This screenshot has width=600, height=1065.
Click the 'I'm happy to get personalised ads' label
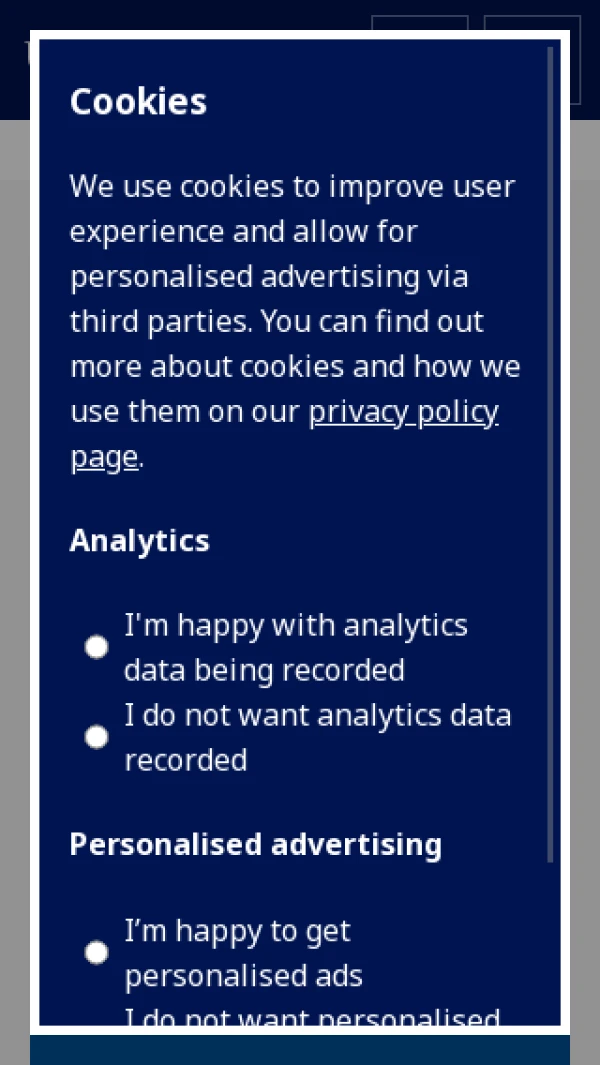click(243, 953)
